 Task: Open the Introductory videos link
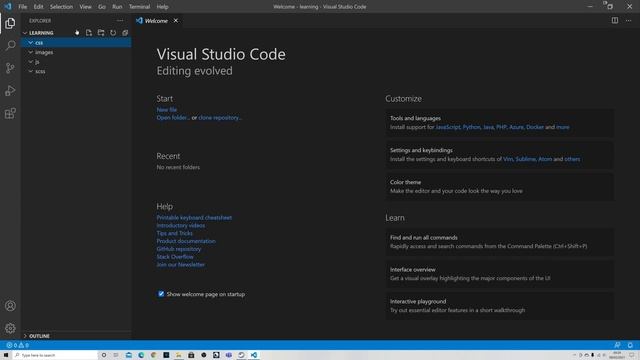click(x=181, y=225)
